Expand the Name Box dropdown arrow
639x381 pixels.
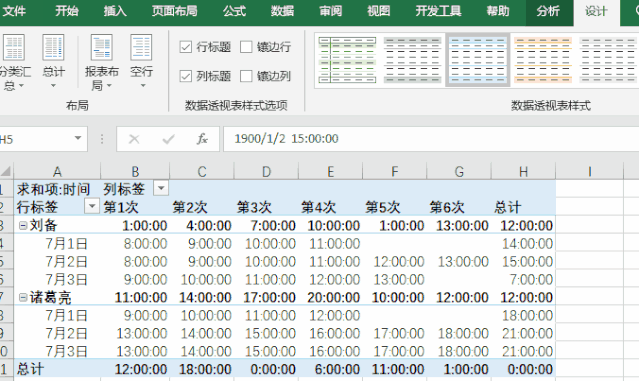[77, 139]
